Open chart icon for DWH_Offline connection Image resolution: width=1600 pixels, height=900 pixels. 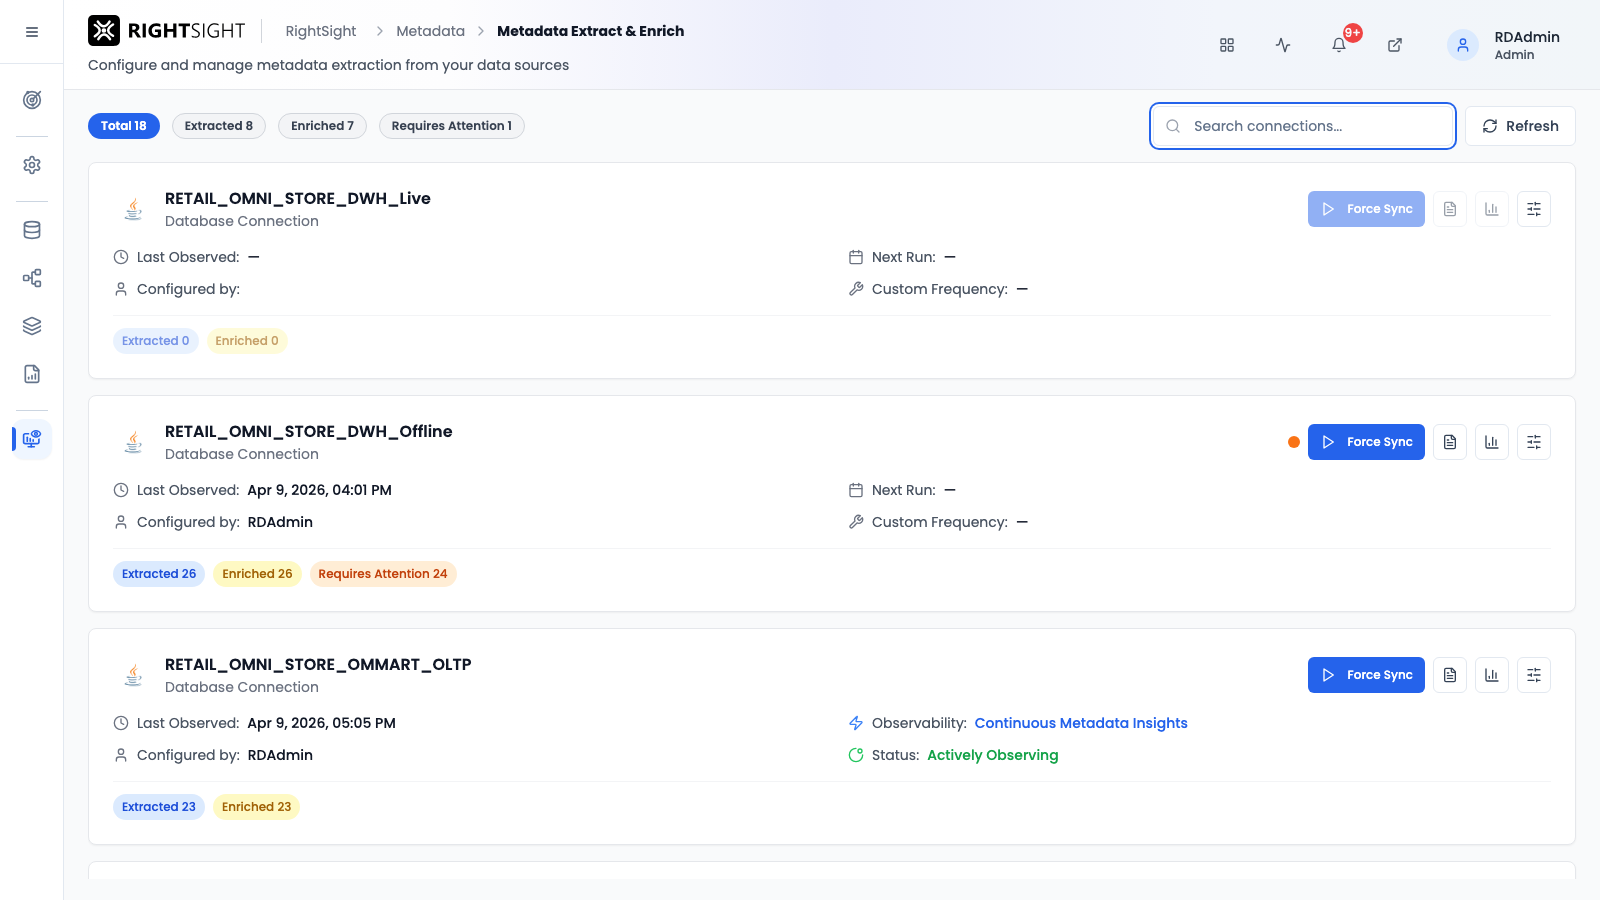click(x=1492, y=442)
